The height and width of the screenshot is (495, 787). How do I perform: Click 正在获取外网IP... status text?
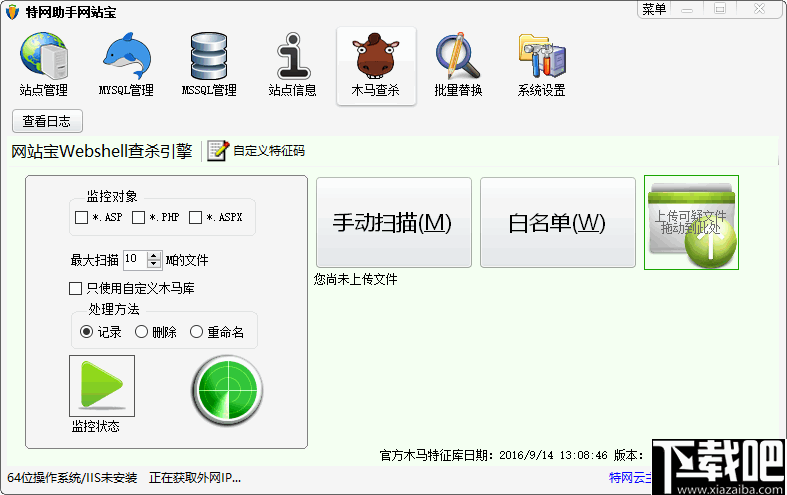pyautogui.click(x=195, y=477)
